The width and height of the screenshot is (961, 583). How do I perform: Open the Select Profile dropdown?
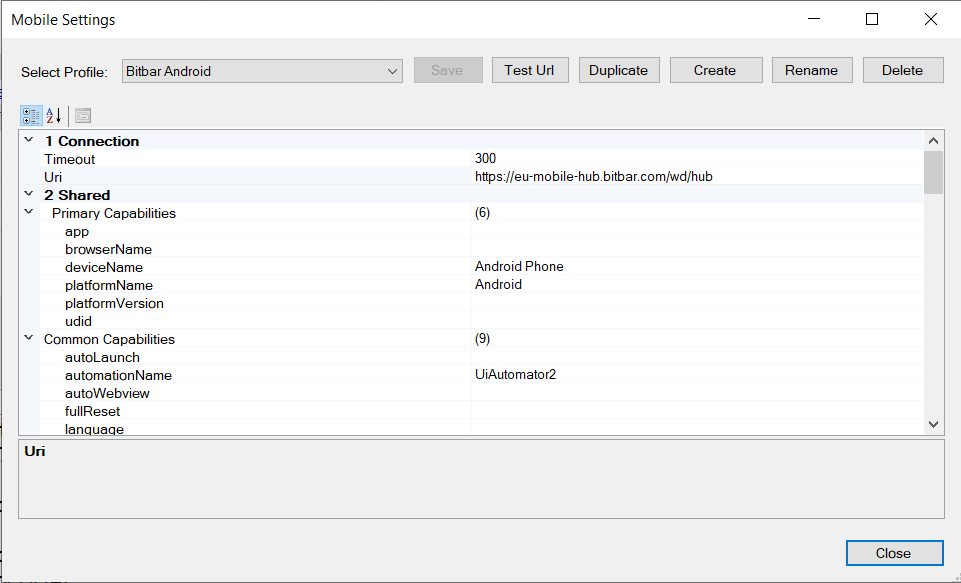pyautogui.click(x=262, y=71)
